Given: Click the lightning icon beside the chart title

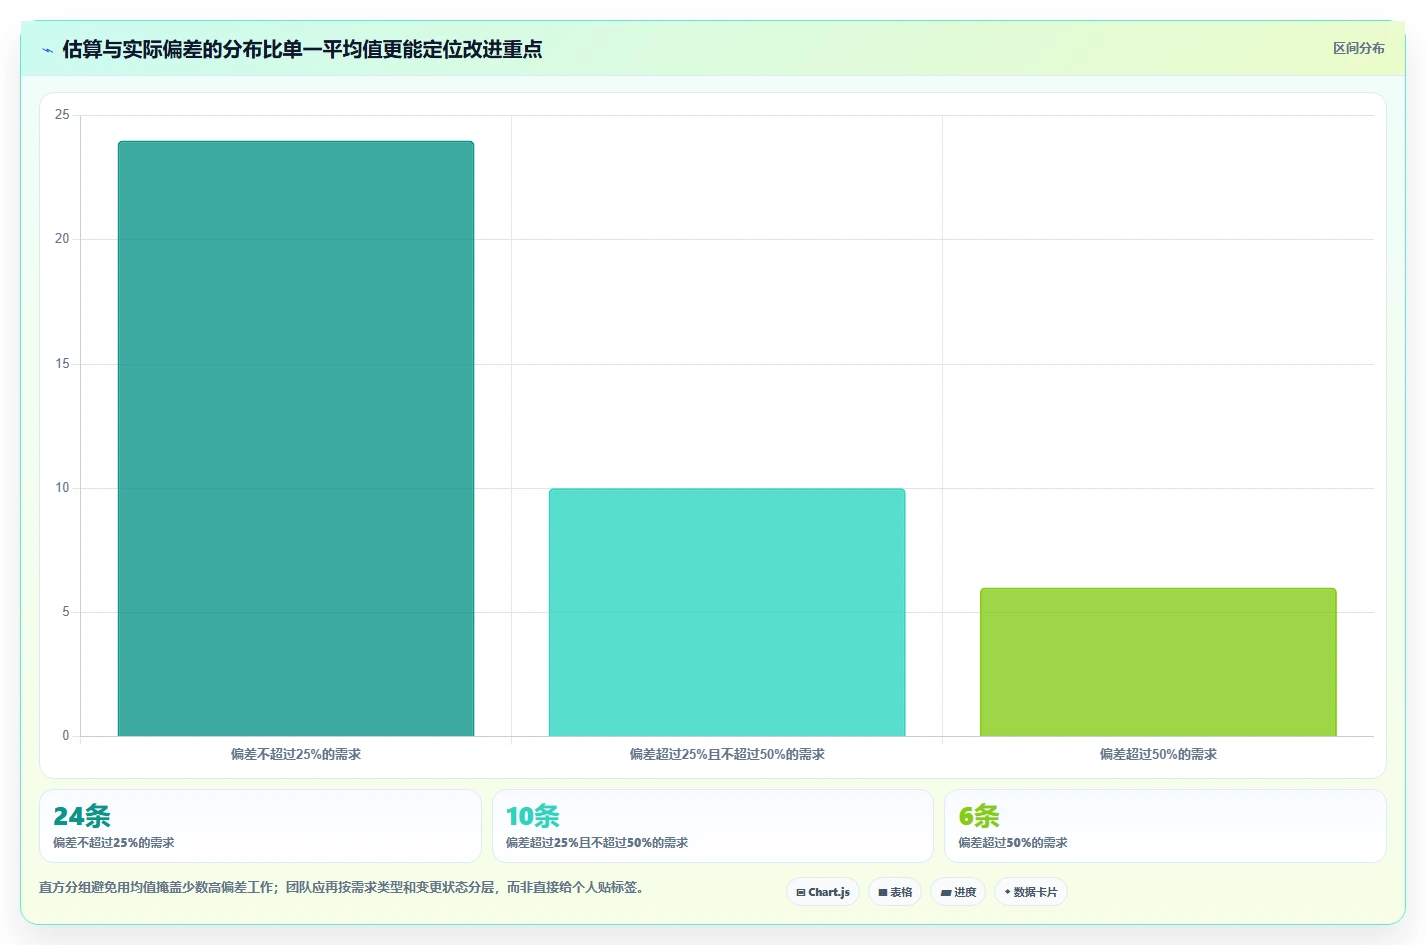Looking at the screenshot, I should (x=47, y=50).
